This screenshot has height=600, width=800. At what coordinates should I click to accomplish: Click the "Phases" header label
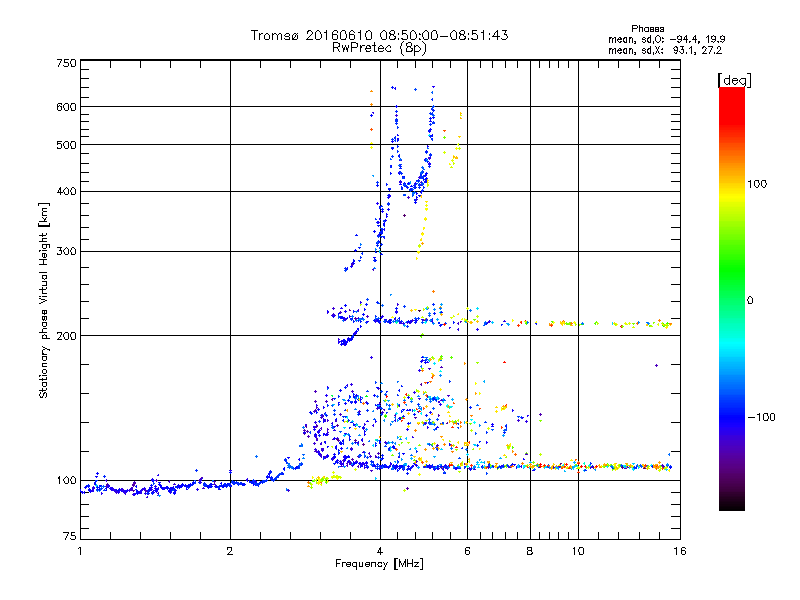(647, 29)
